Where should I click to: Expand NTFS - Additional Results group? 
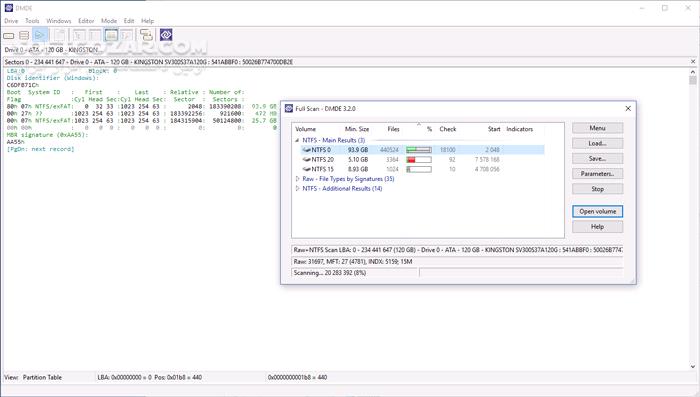pos(297,188)
